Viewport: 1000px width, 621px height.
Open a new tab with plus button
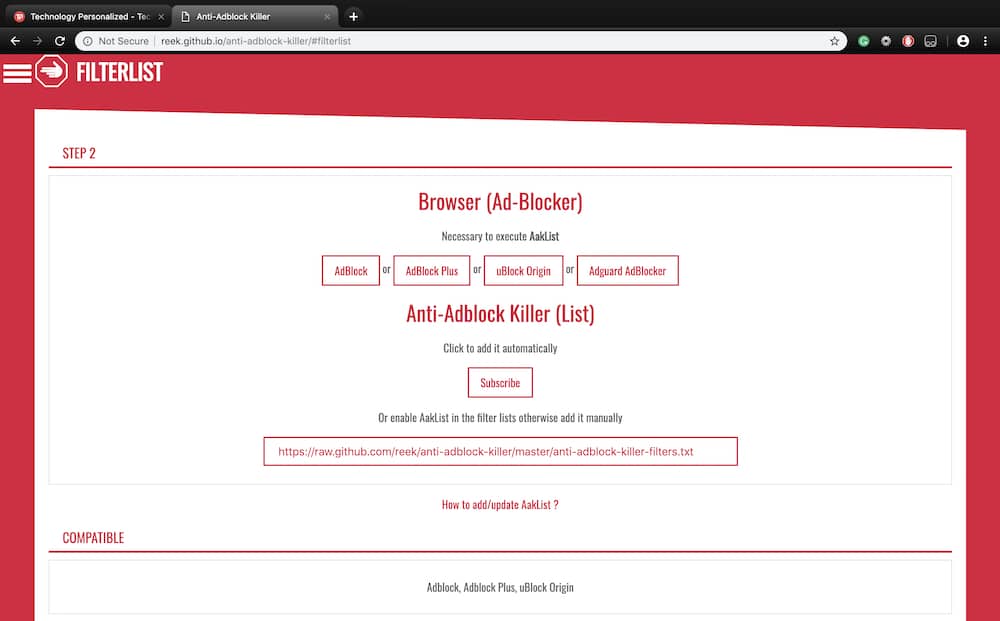[x=353, y=17]
